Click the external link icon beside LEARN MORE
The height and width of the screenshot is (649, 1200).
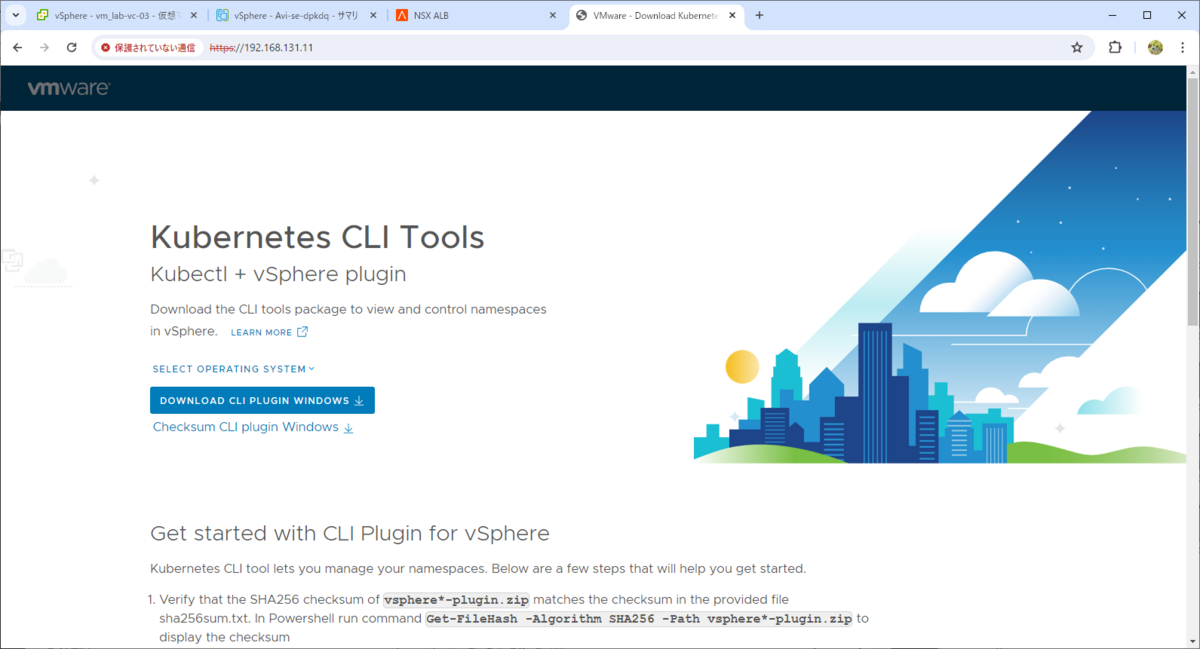302,332
